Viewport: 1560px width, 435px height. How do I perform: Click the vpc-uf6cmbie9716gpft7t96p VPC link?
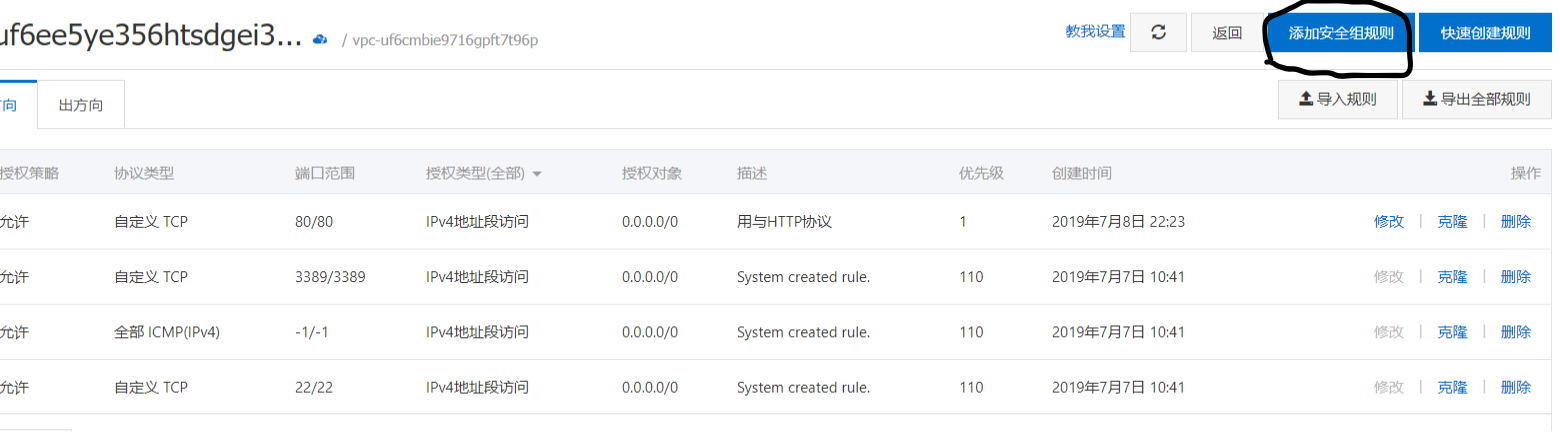click(445, 40)
